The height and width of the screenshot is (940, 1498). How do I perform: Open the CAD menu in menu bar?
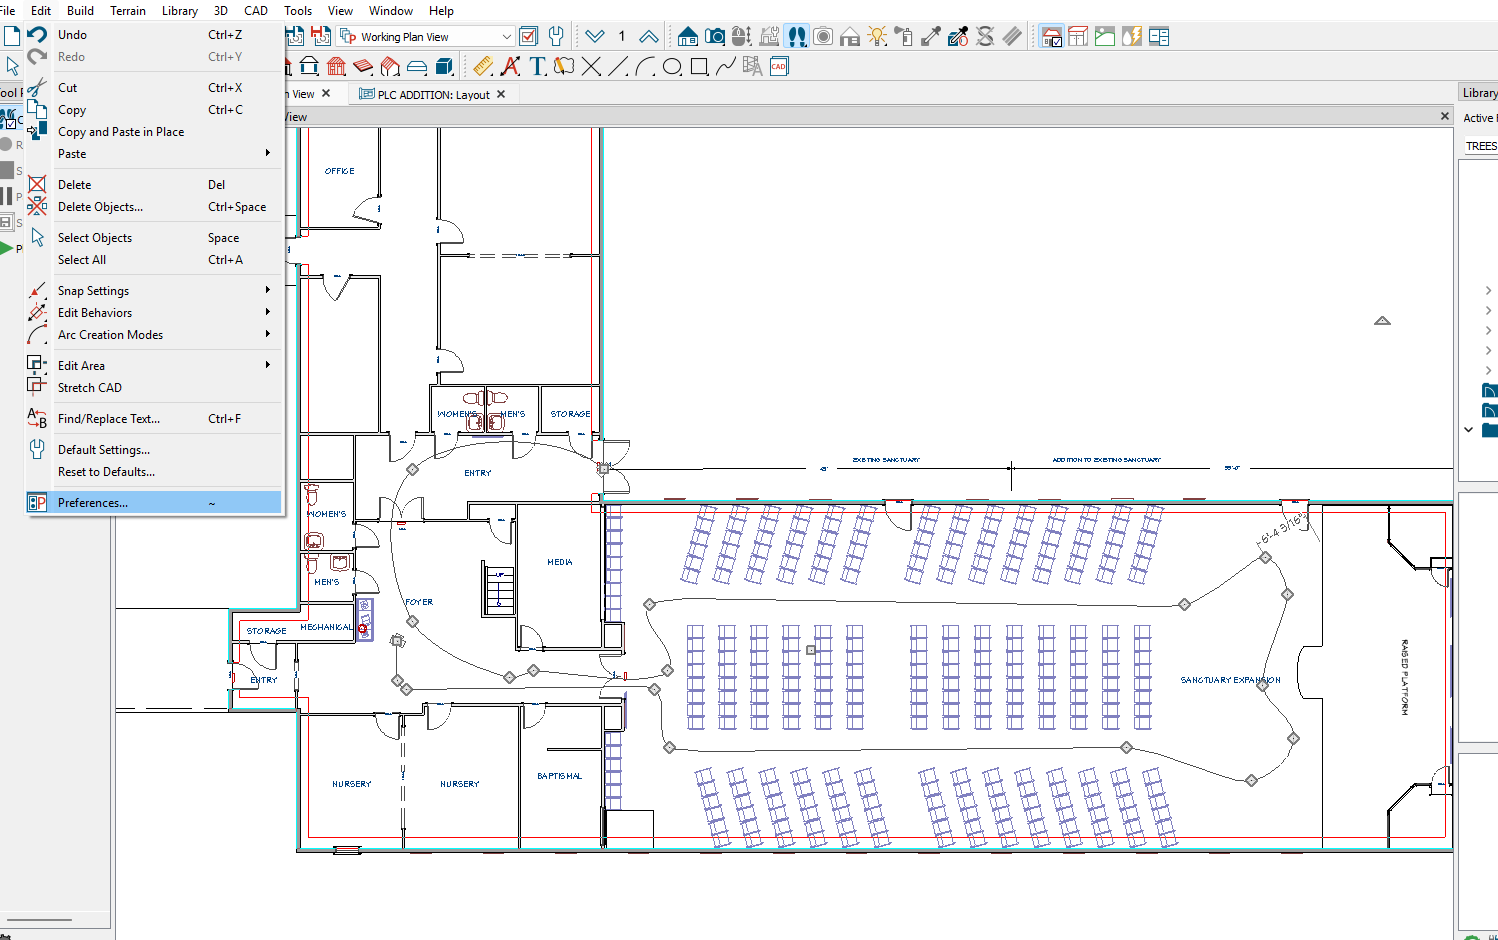tap(256, 11)
